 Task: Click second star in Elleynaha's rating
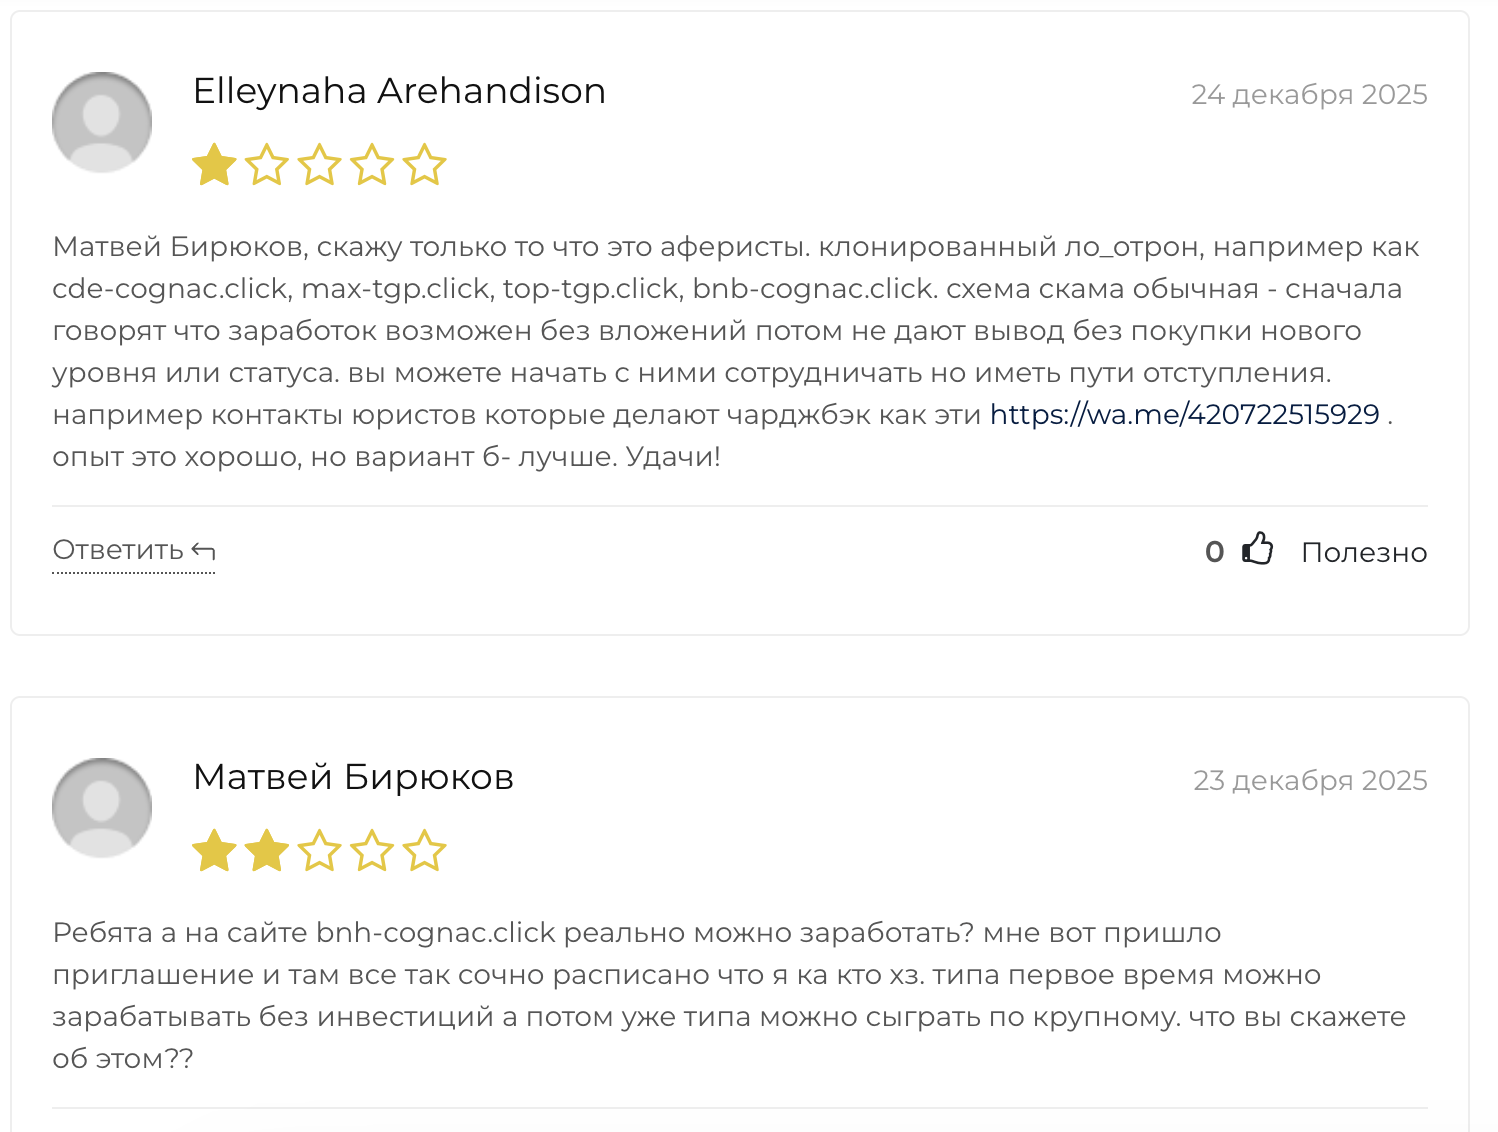[x=267, y=165]
